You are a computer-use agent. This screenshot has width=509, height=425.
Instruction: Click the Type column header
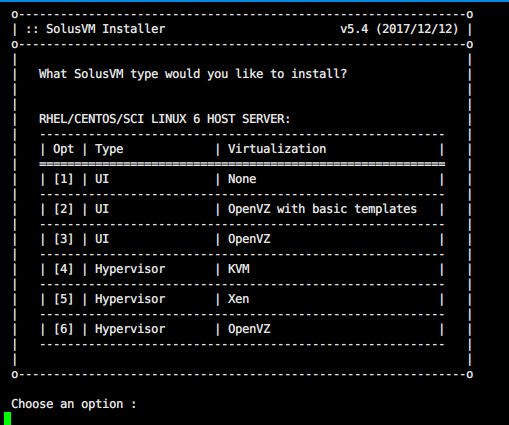[109, 149]
